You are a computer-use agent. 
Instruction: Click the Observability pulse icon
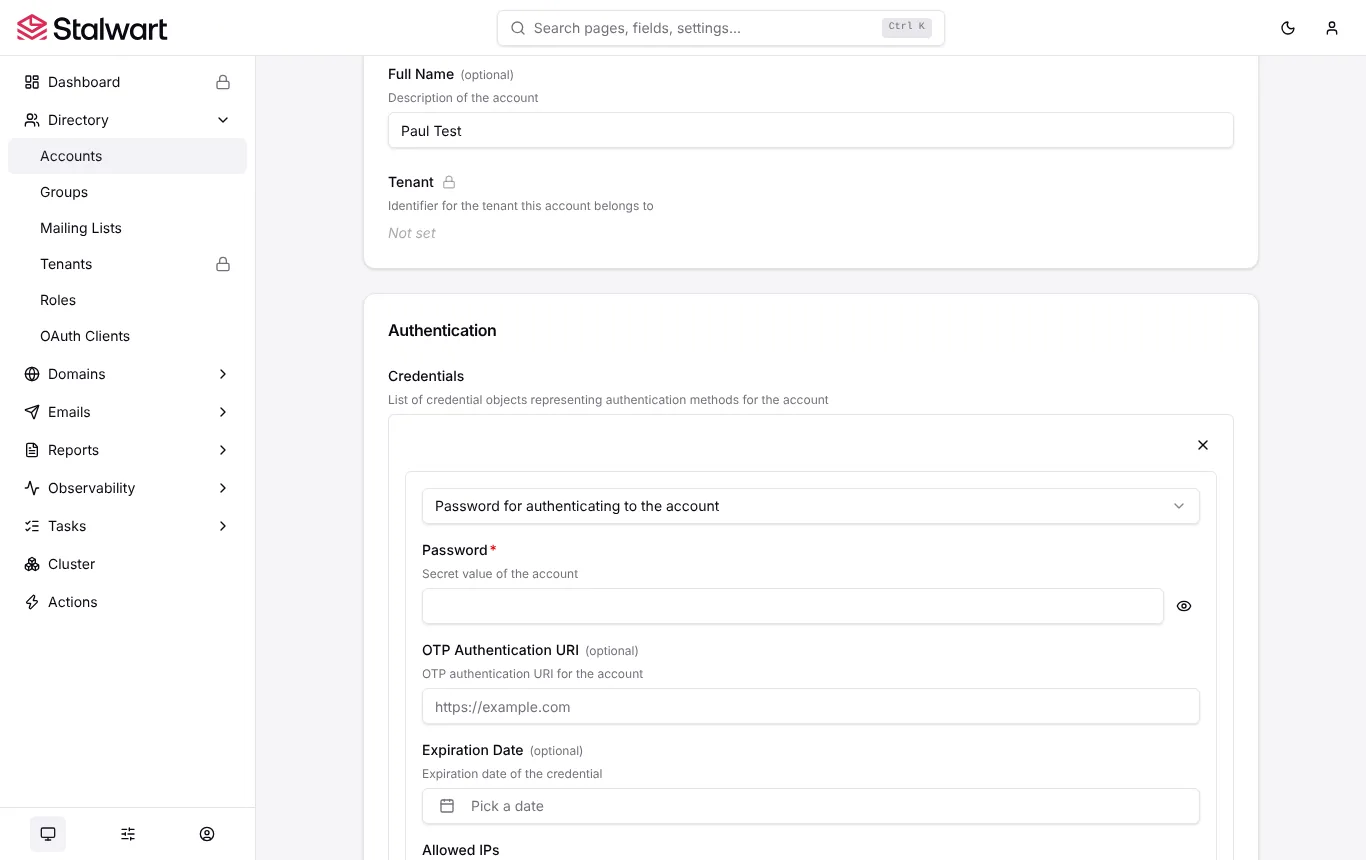32,488
